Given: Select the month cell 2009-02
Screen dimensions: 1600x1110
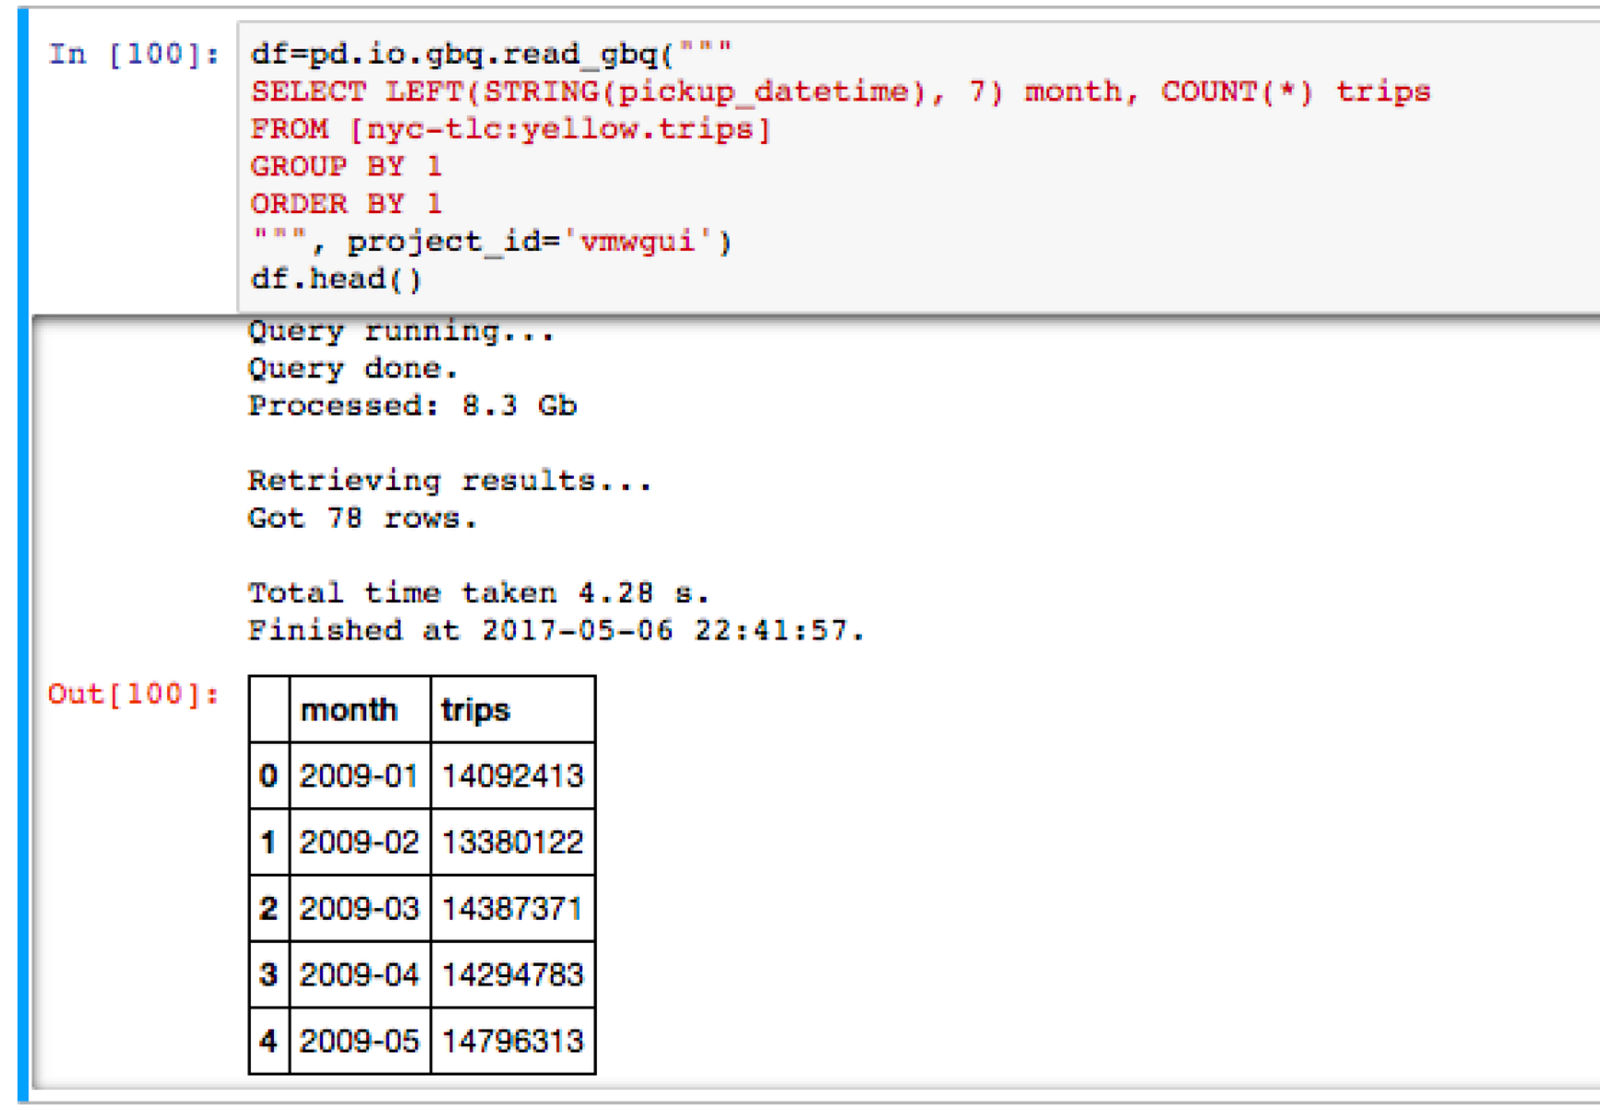Looking at the screenshot, I should point(360,842).
